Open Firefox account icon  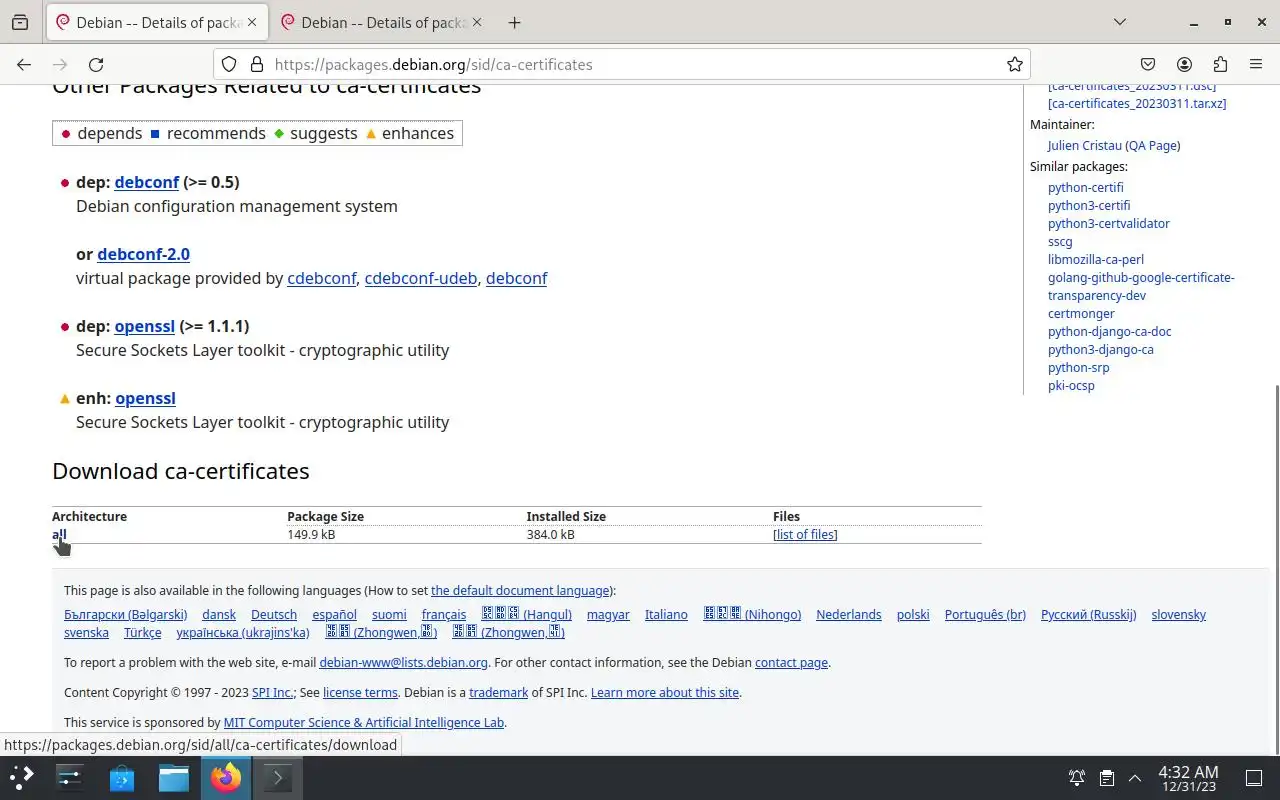(1184, 64)
